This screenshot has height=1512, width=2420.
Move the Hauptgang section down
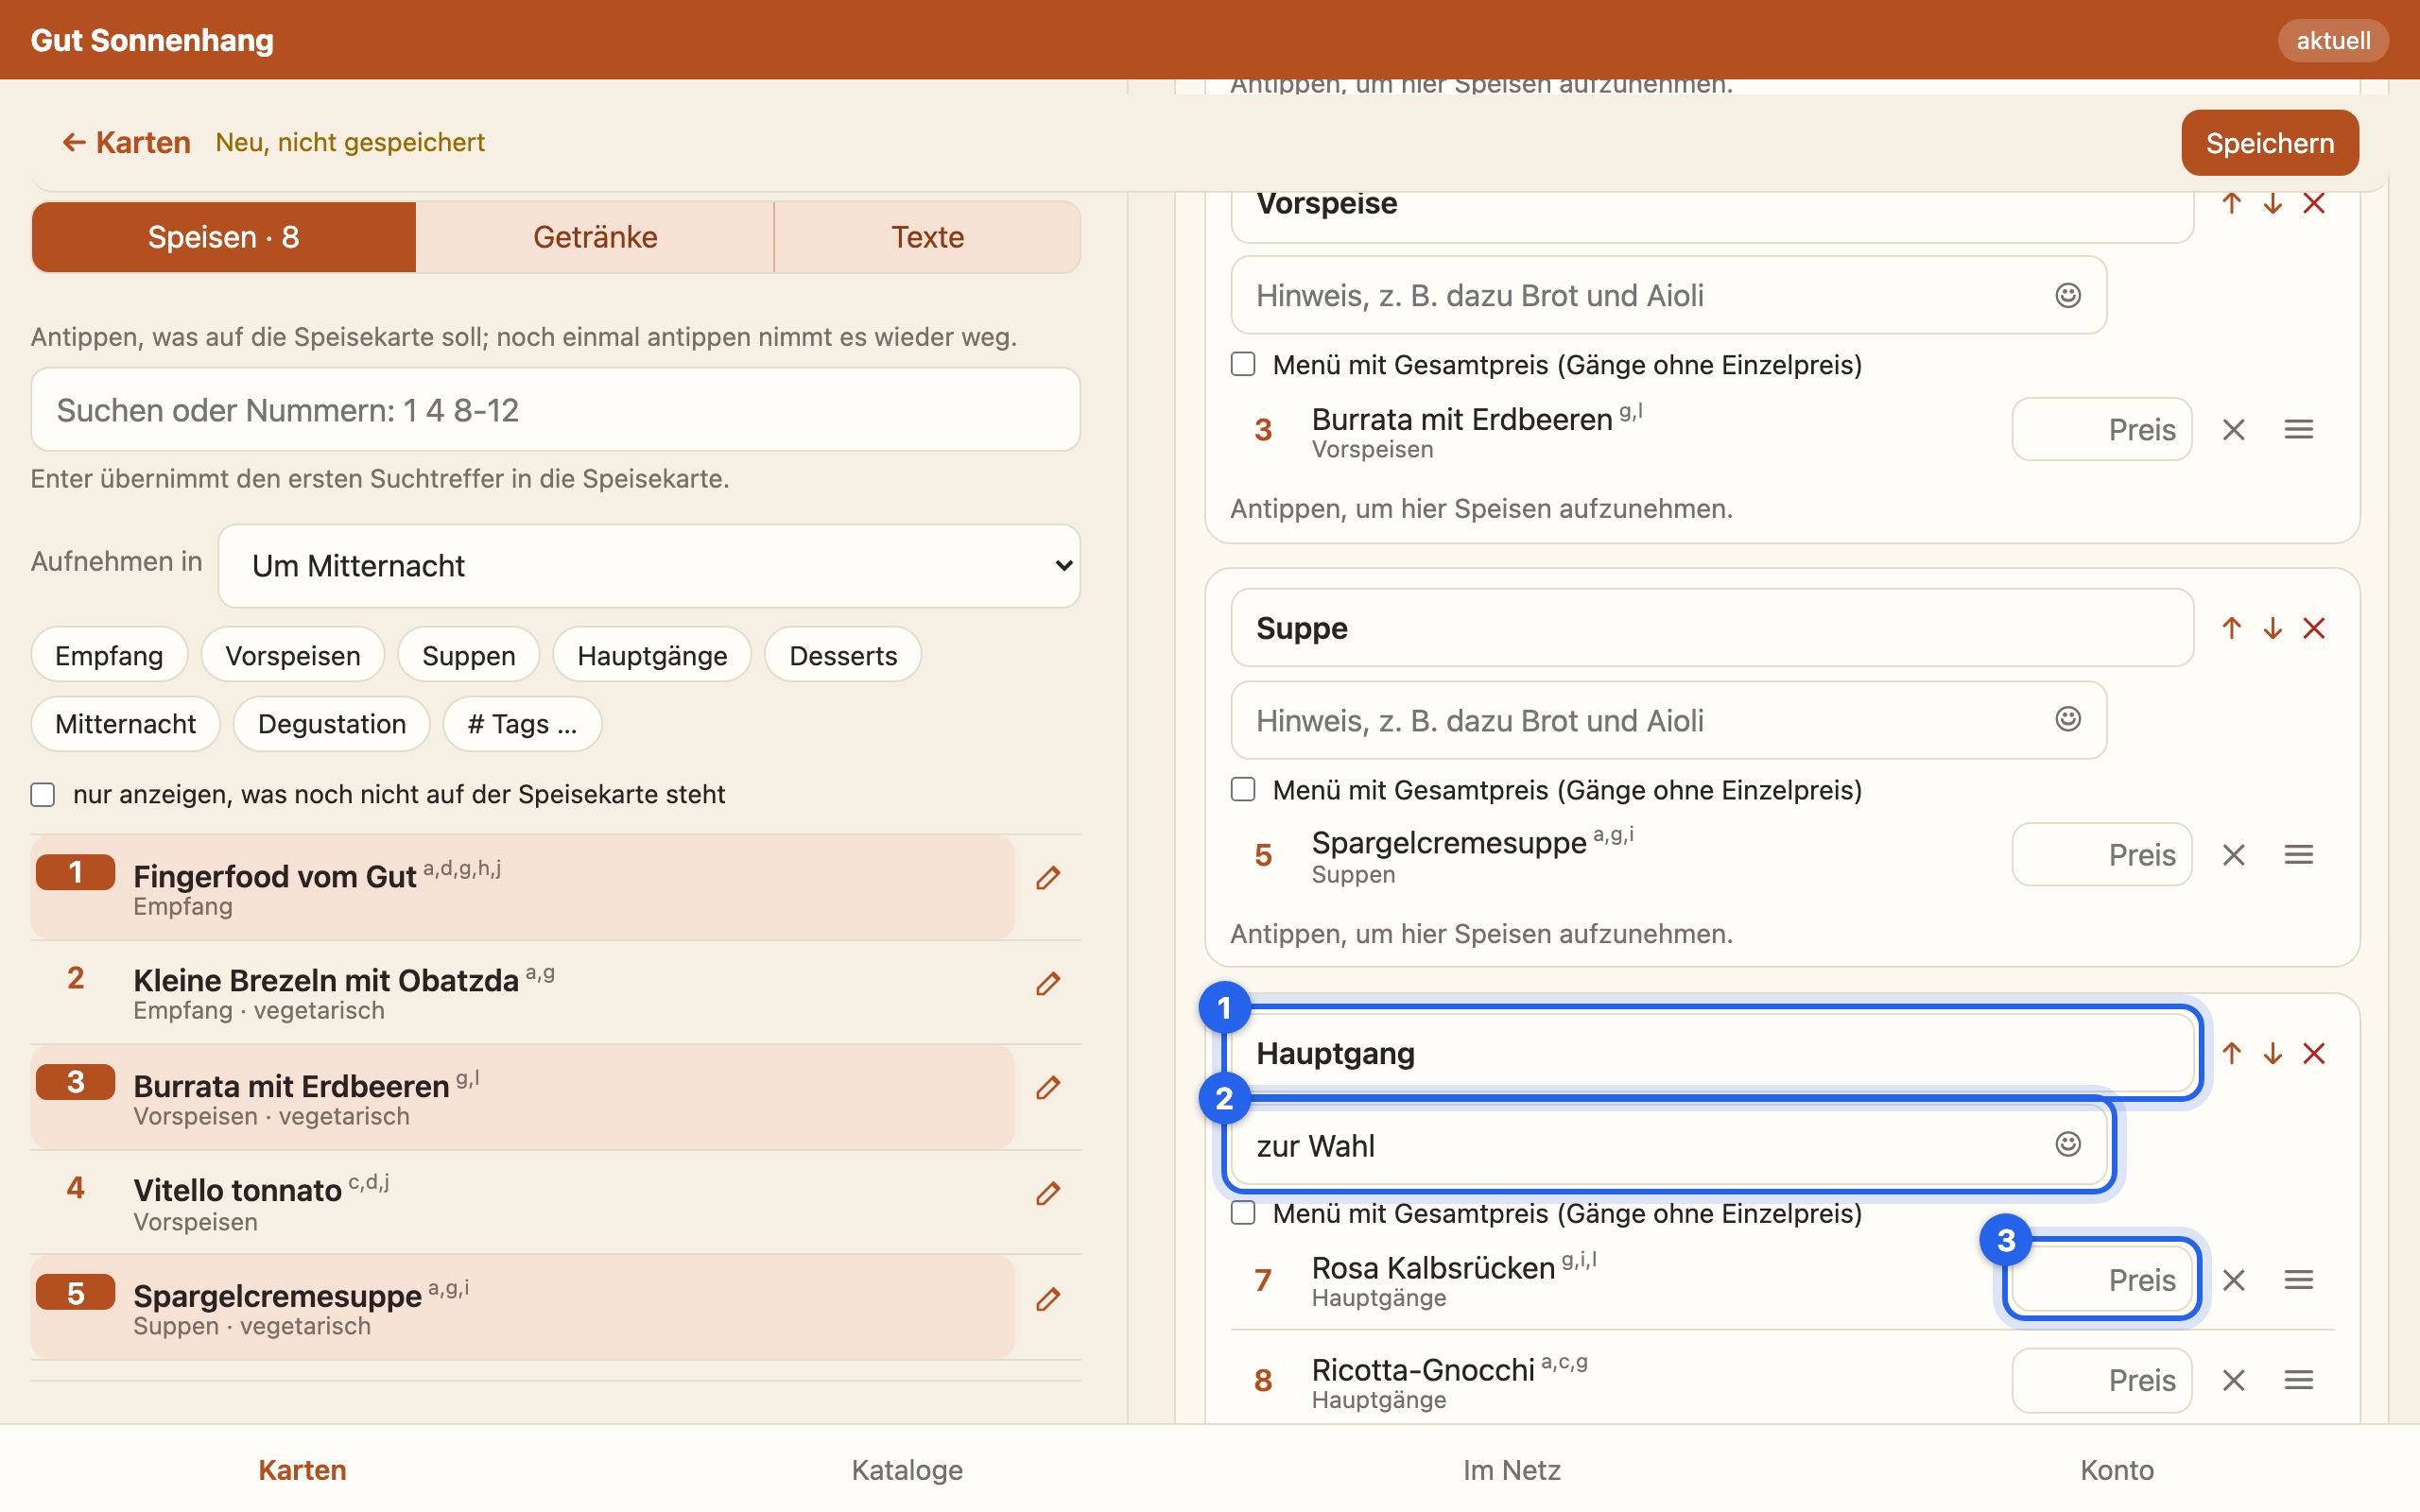coord(2272,1053)
